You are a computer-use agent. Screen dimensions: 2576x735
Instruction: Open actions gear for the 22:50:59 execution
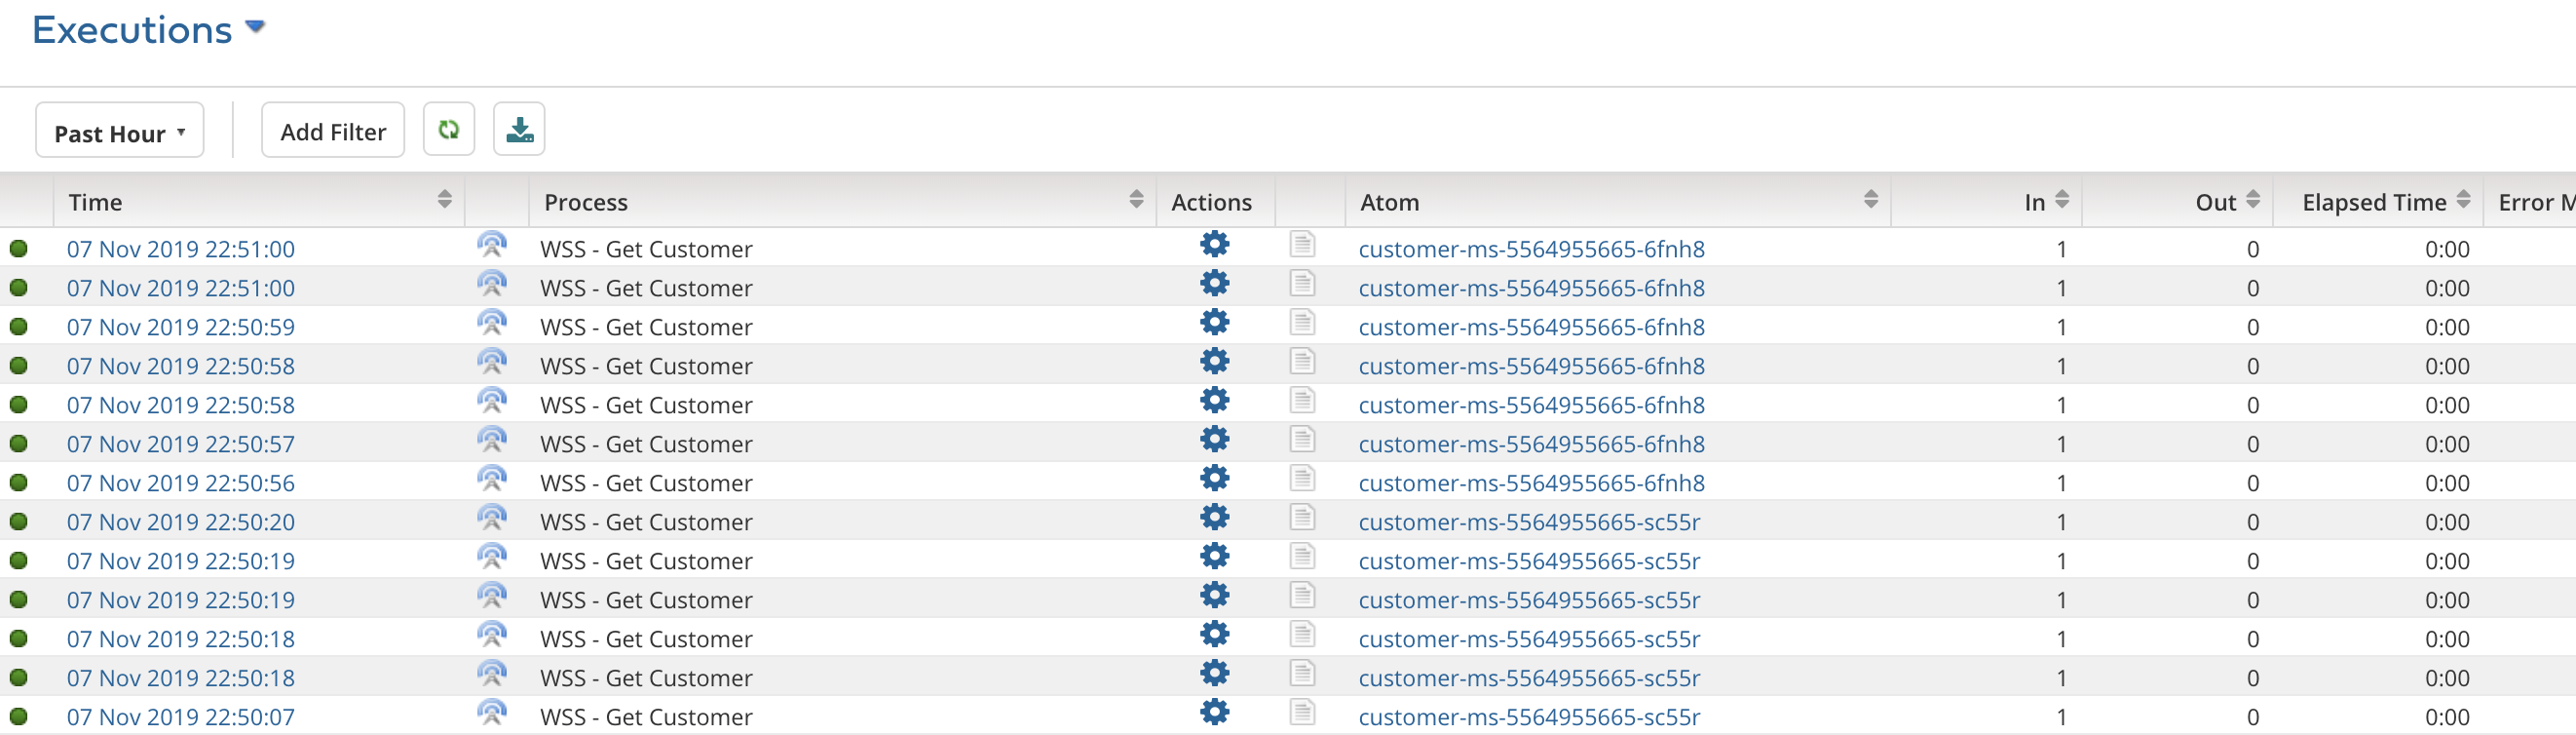coord(1214,323)
